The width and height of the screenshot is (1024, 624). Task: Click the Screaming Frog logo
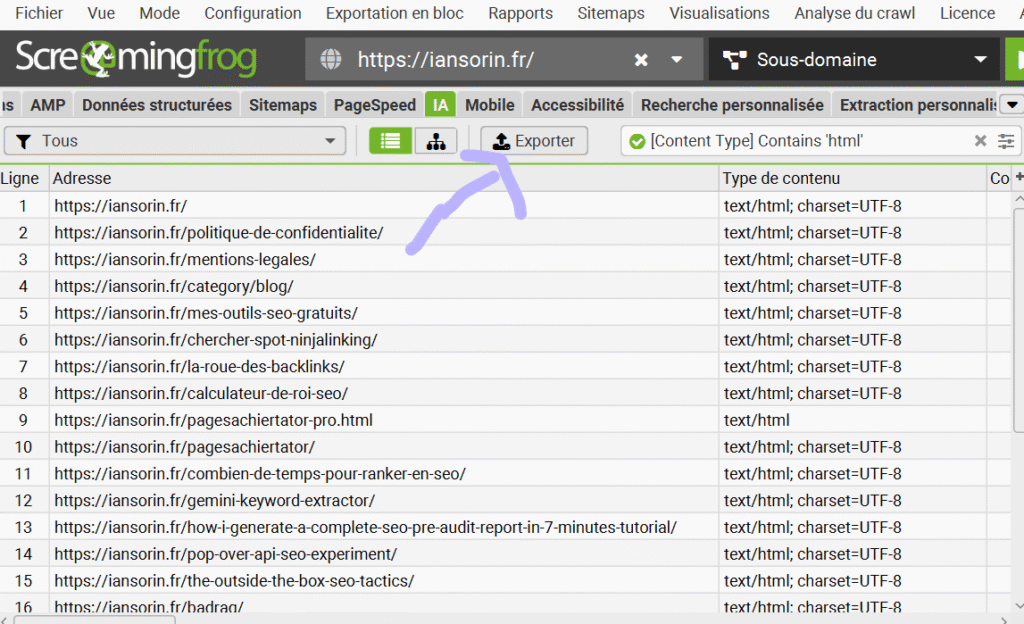[x=136, y=59]
